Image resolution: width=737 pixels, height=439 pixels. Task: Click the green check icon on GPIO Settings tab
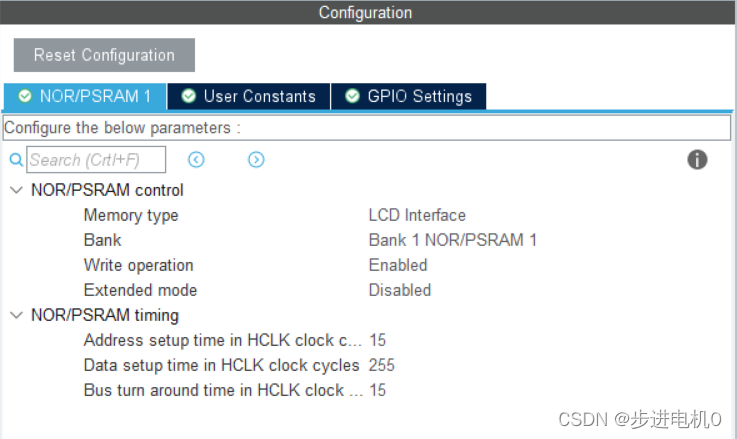click(x=352, y=96)
